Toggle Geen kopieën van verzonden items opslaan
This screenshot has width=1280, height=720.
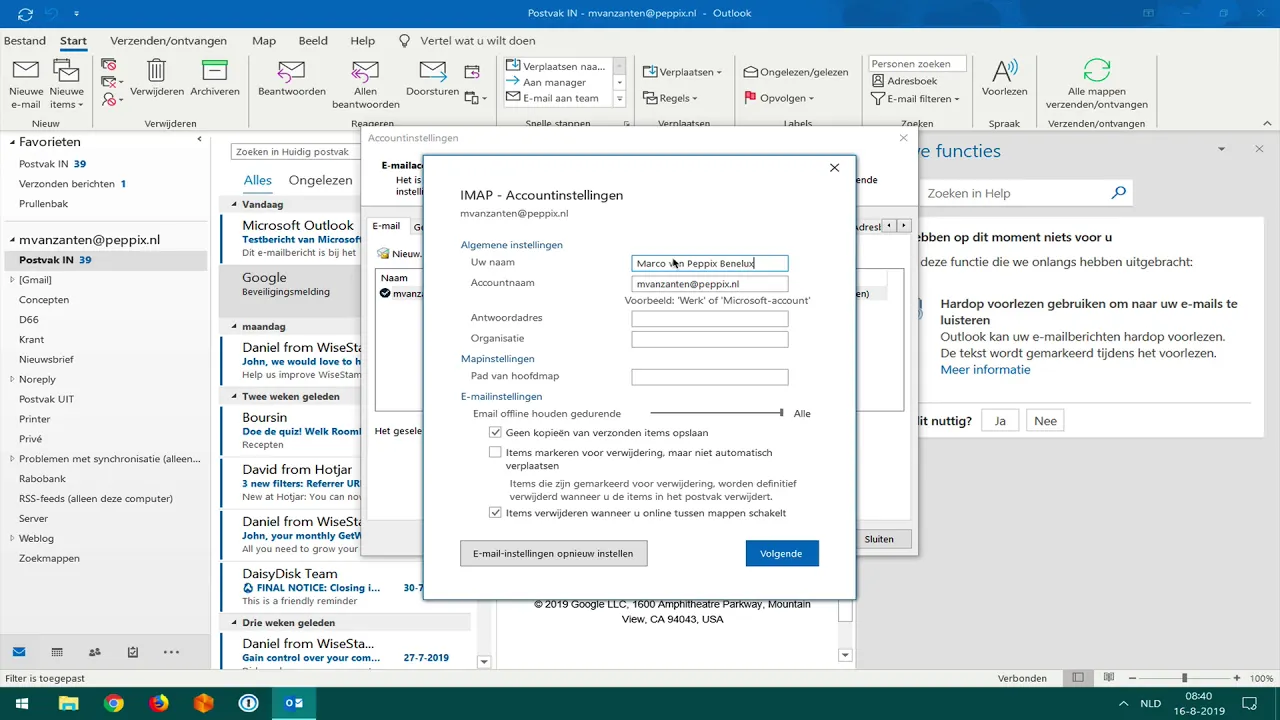click(495, 433)
